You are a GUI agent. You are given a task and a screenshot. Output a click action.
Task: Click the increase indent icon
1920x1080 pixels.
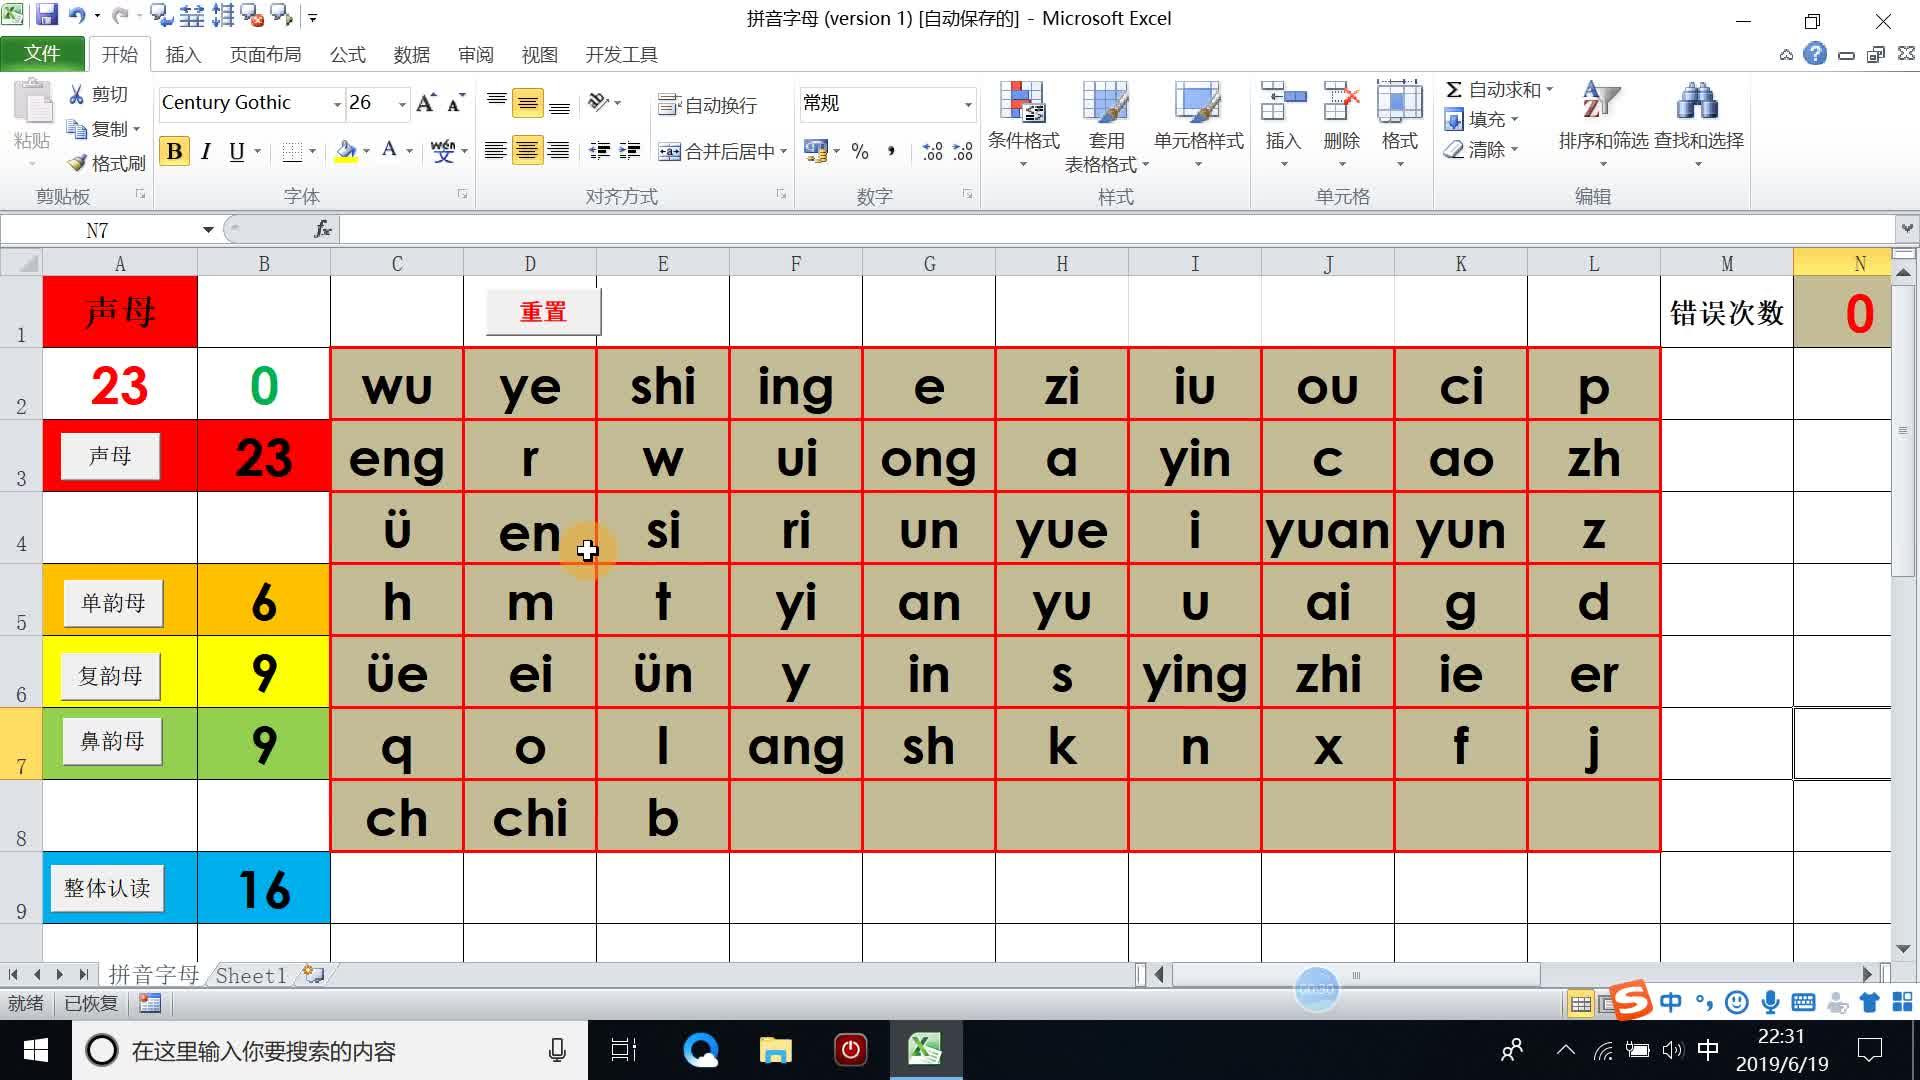(x=630, y=151)
